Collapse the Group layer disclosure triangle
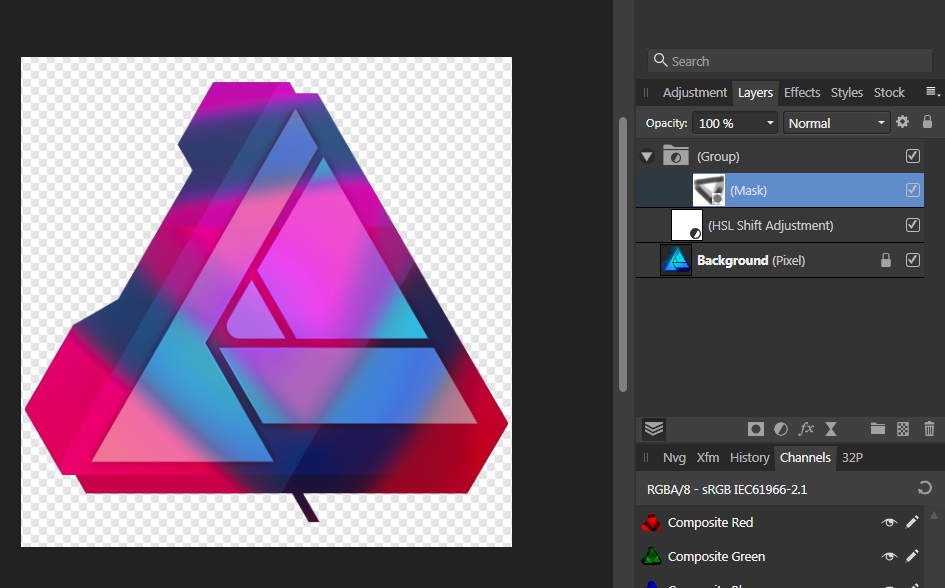Viewport: 945px width, 588px height. click(647, 157)
